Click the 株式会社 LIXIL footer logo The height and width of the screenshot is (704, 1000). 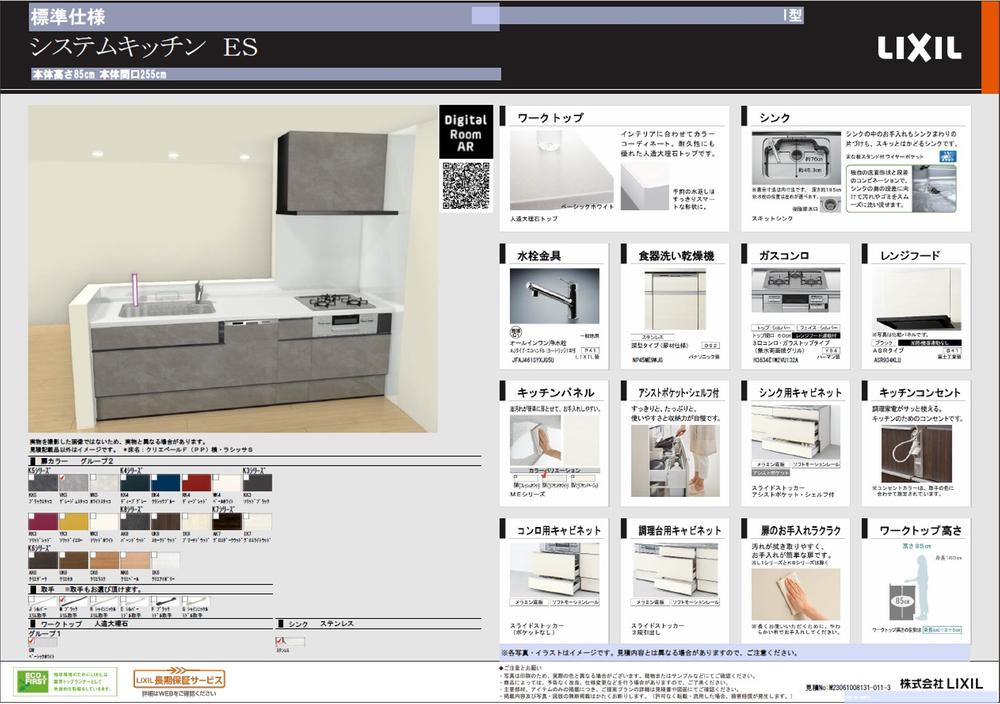tap(941, 684)
